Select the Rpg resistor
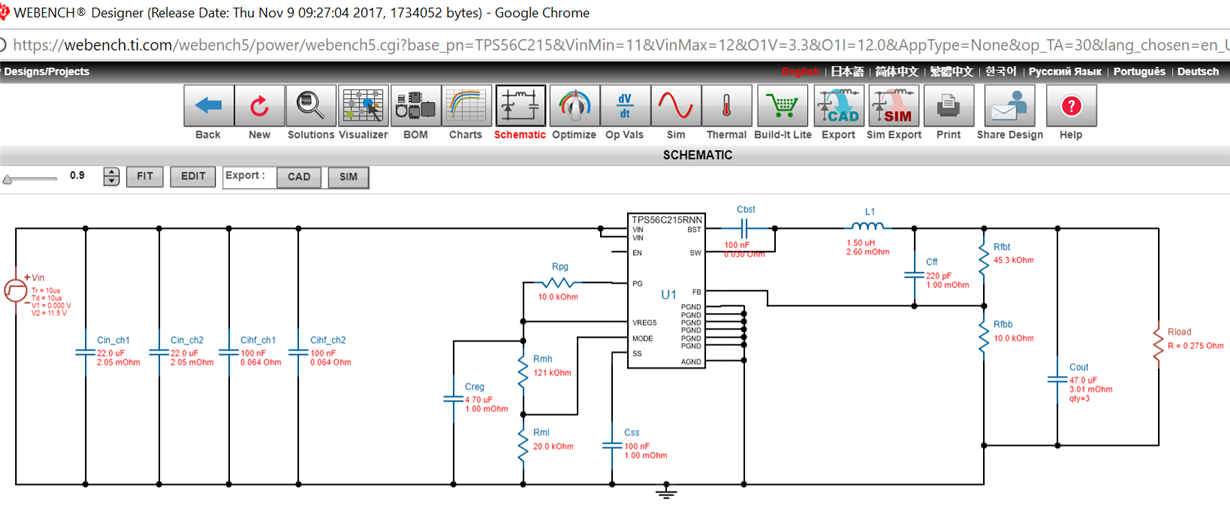 pyautogui.click(x=559, y=283)
